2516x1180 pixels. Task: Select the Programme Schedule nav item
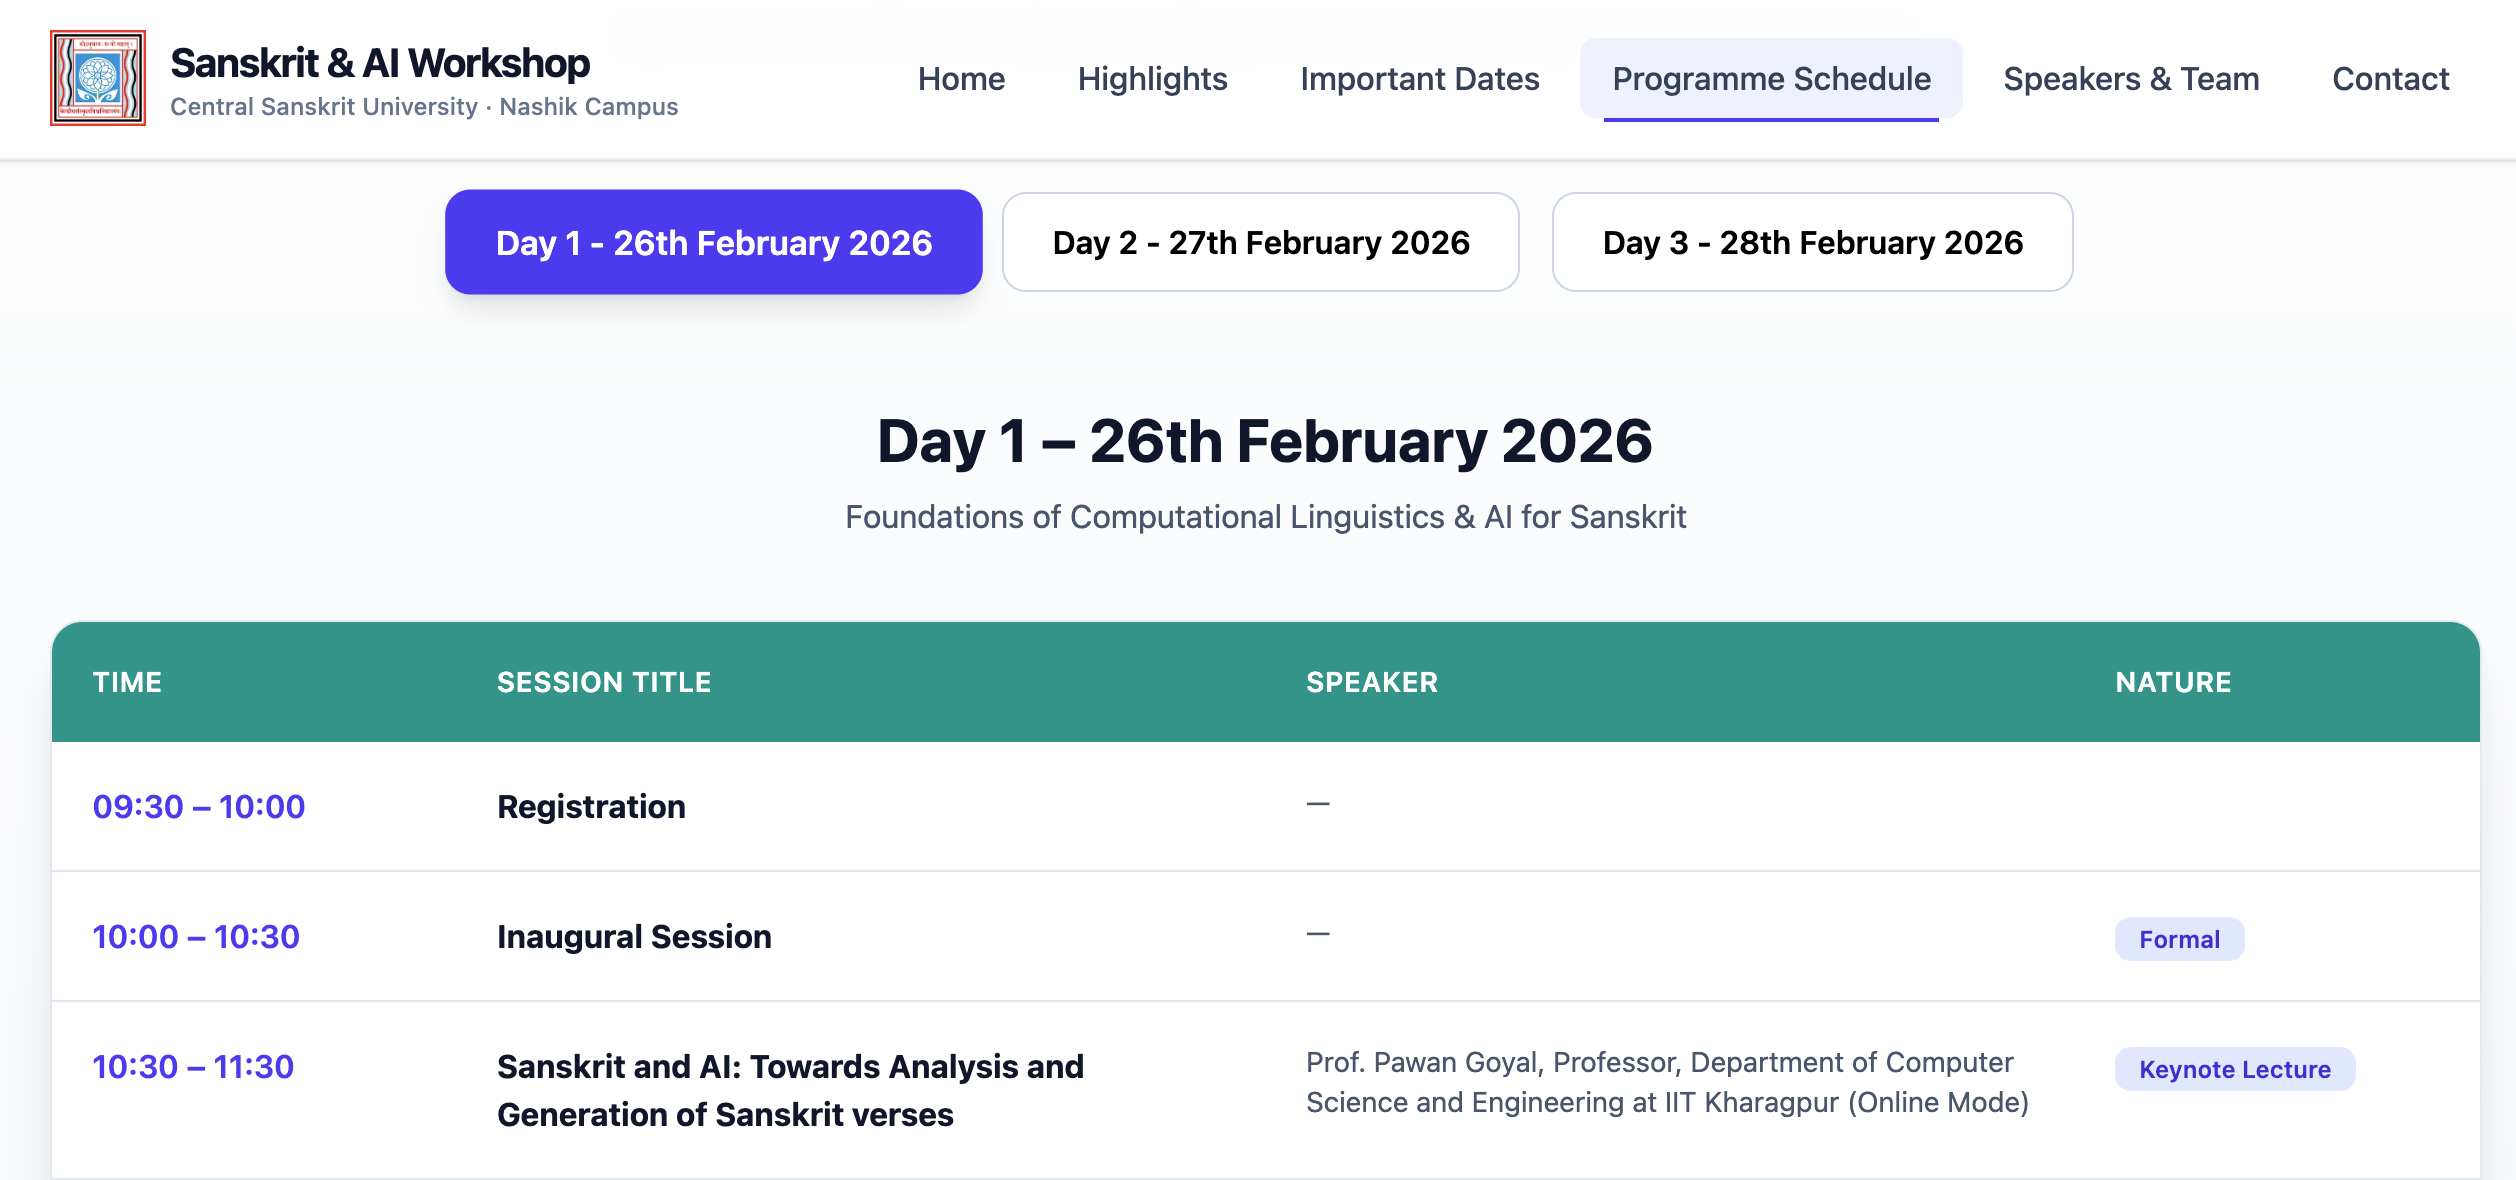coord(1771,79)
